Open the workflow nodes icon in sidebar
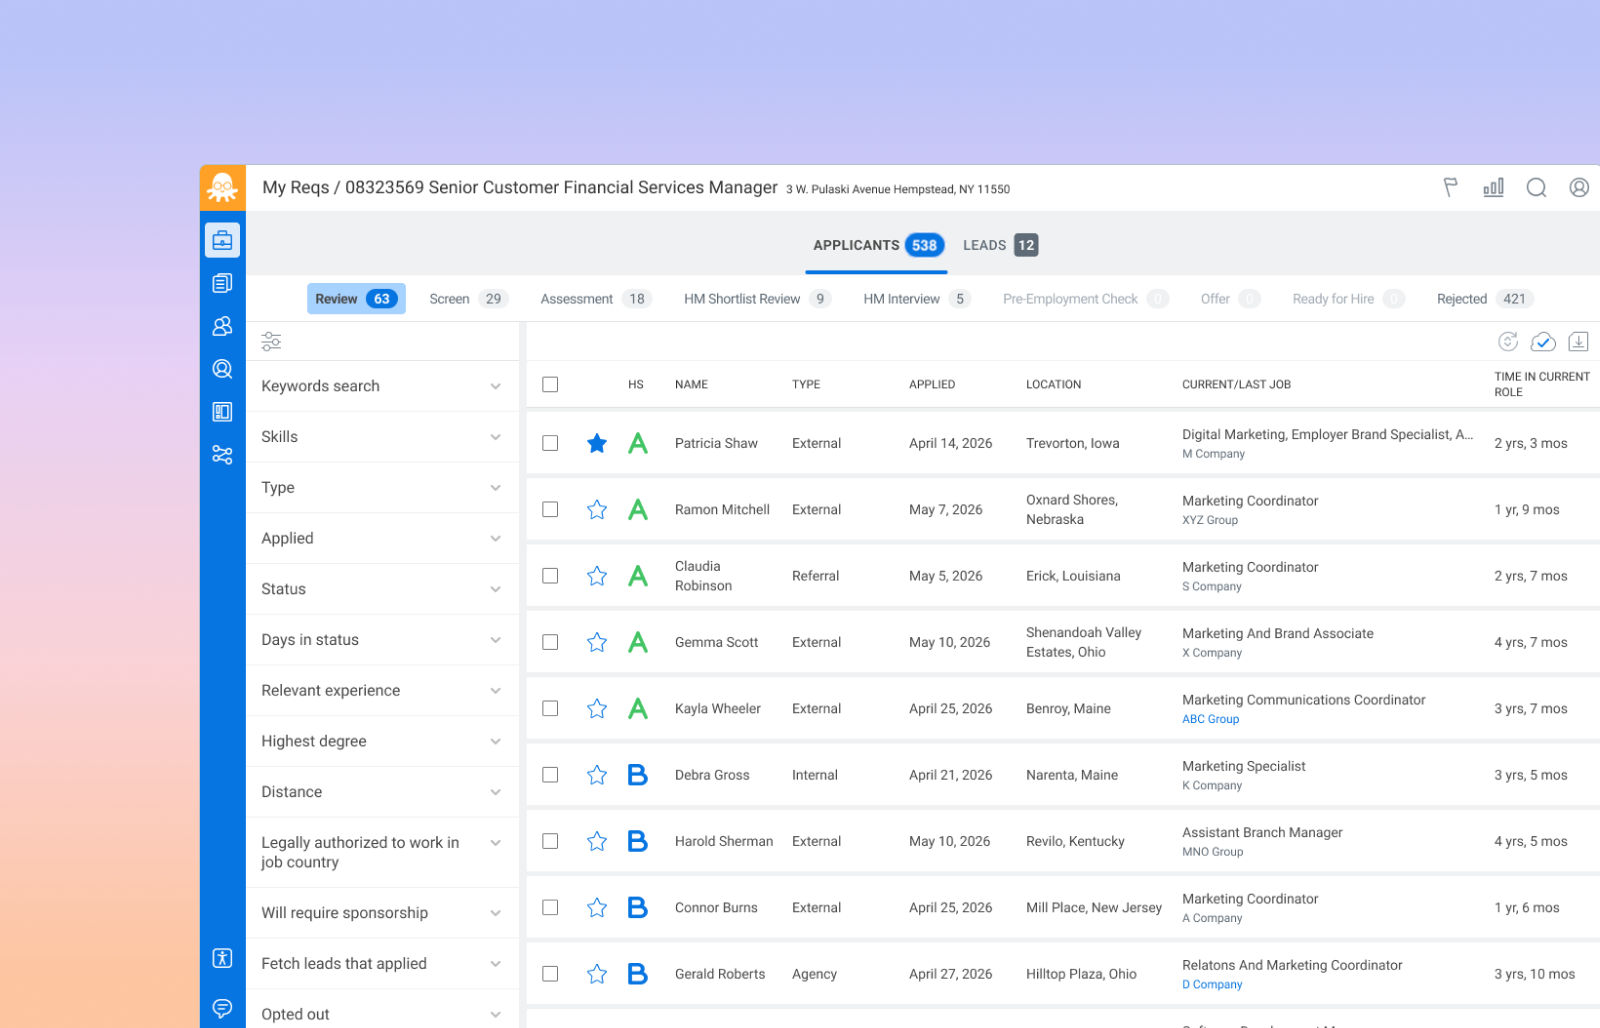This screenshot has width=1600, height=1028. click(222, 455)
